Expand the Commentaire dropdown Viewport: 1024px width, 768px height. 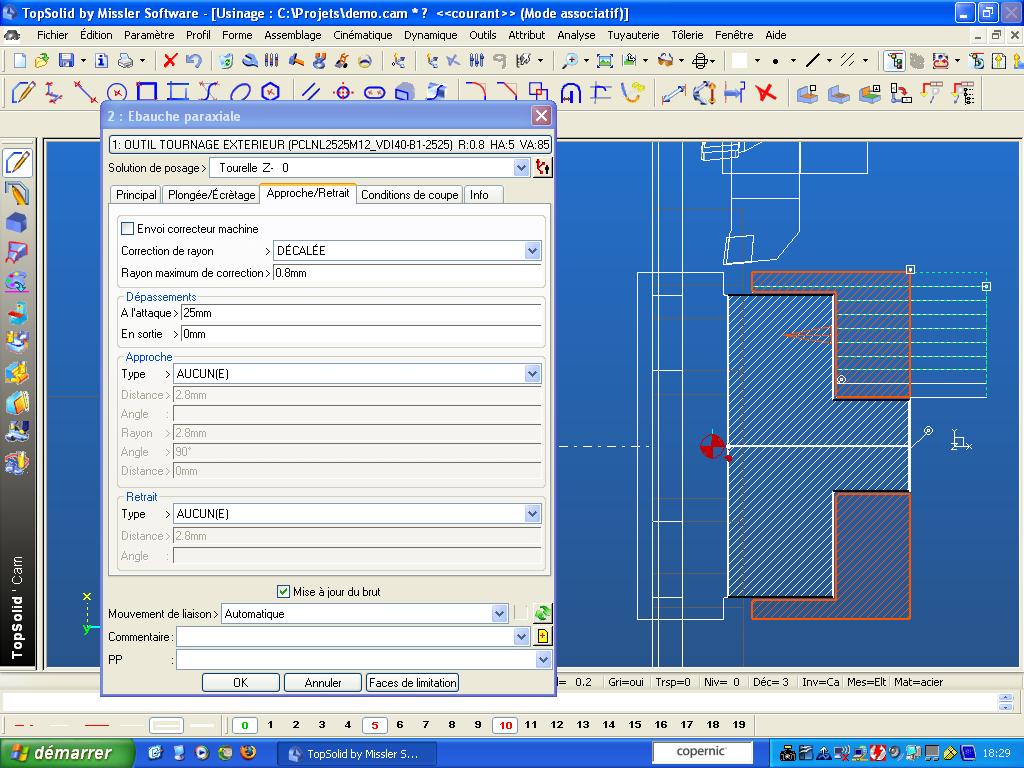pos(521,636)
